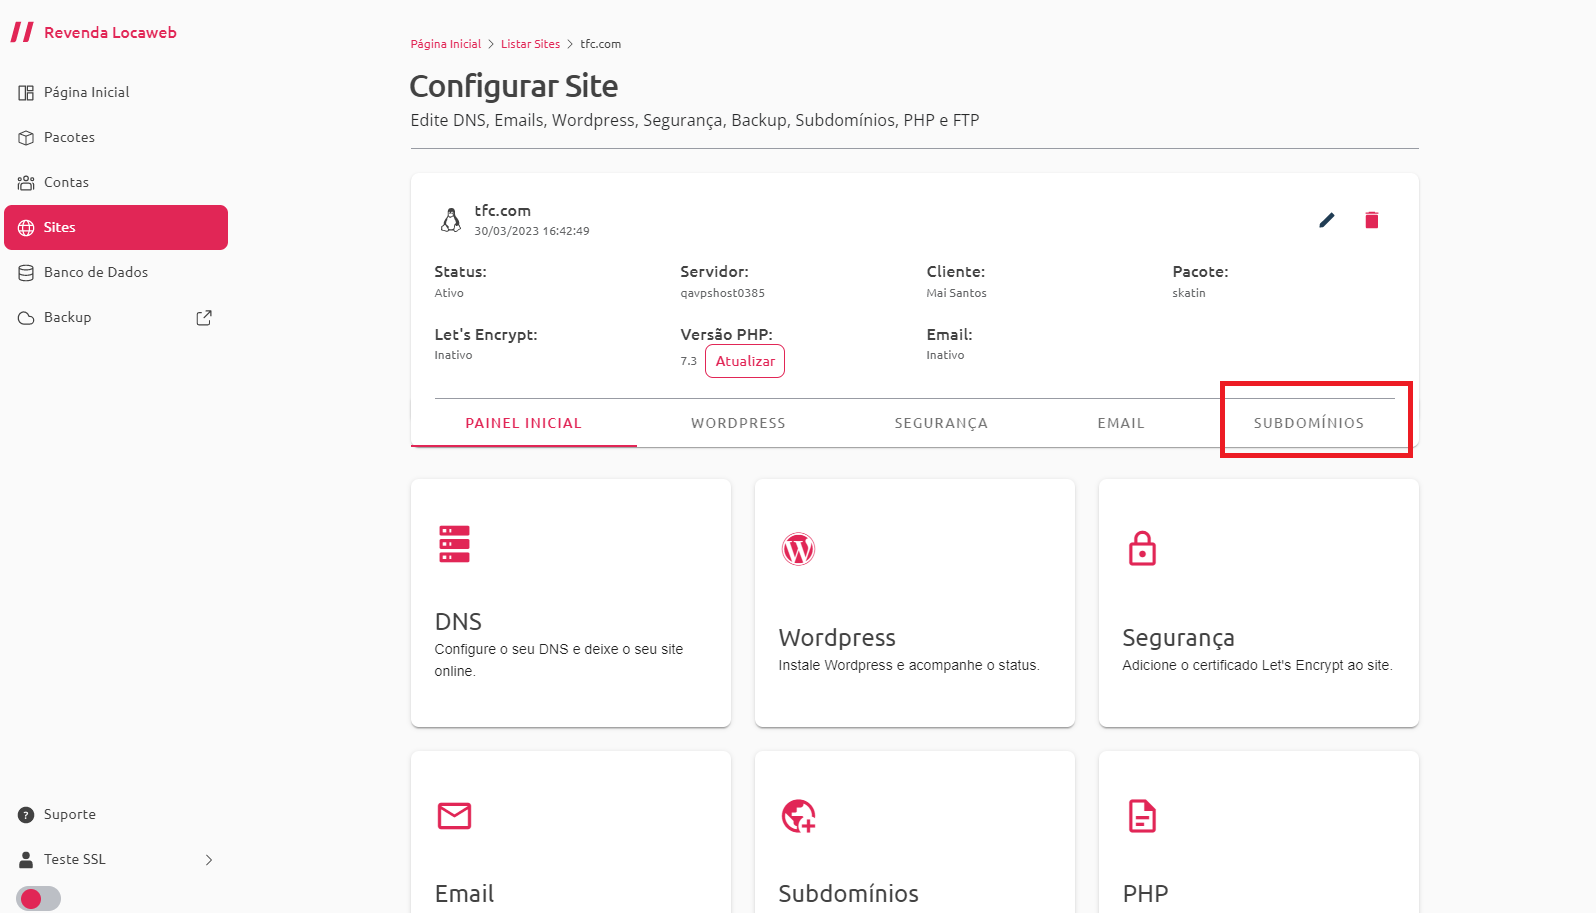1596x913 pixels.
Task: Click the Linux penguin icon beside tfc.com
Action: coord(451,220)
